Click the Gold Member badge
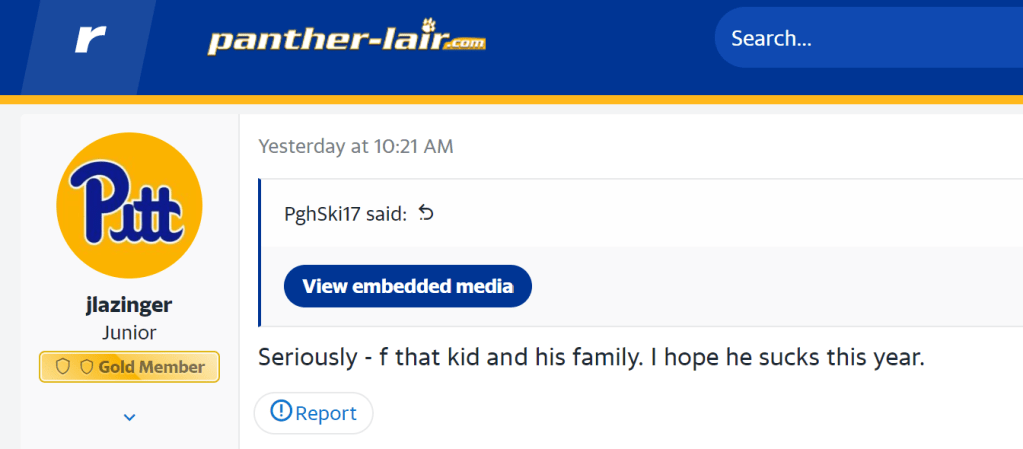 (129, 367)
